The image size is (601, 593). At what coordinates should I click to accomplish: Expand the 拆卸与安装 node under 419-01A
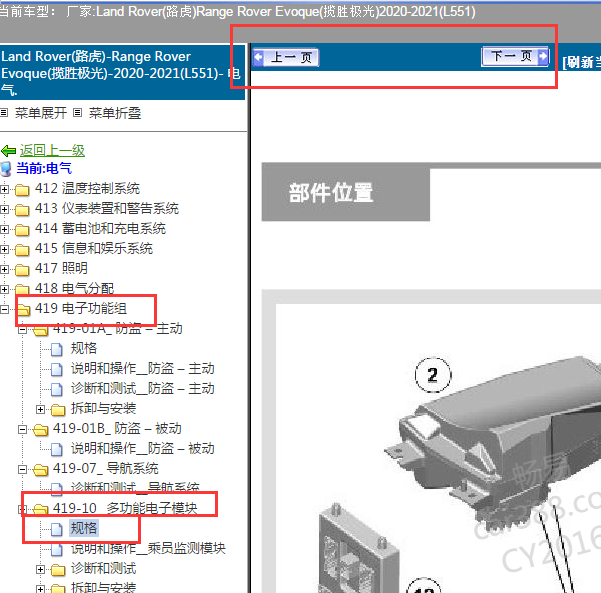click(40, 409)
